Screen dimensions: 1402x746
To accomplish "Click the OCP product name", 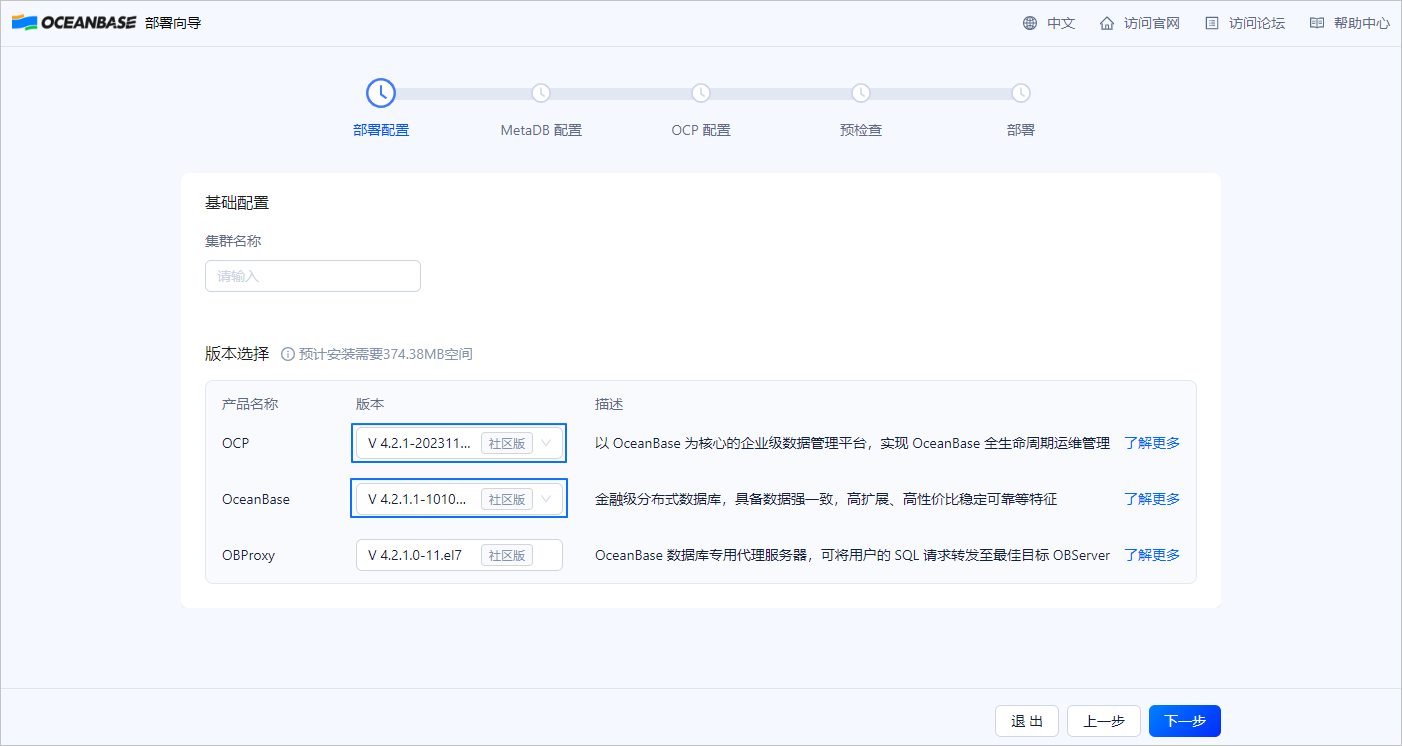I will point(236,443).
